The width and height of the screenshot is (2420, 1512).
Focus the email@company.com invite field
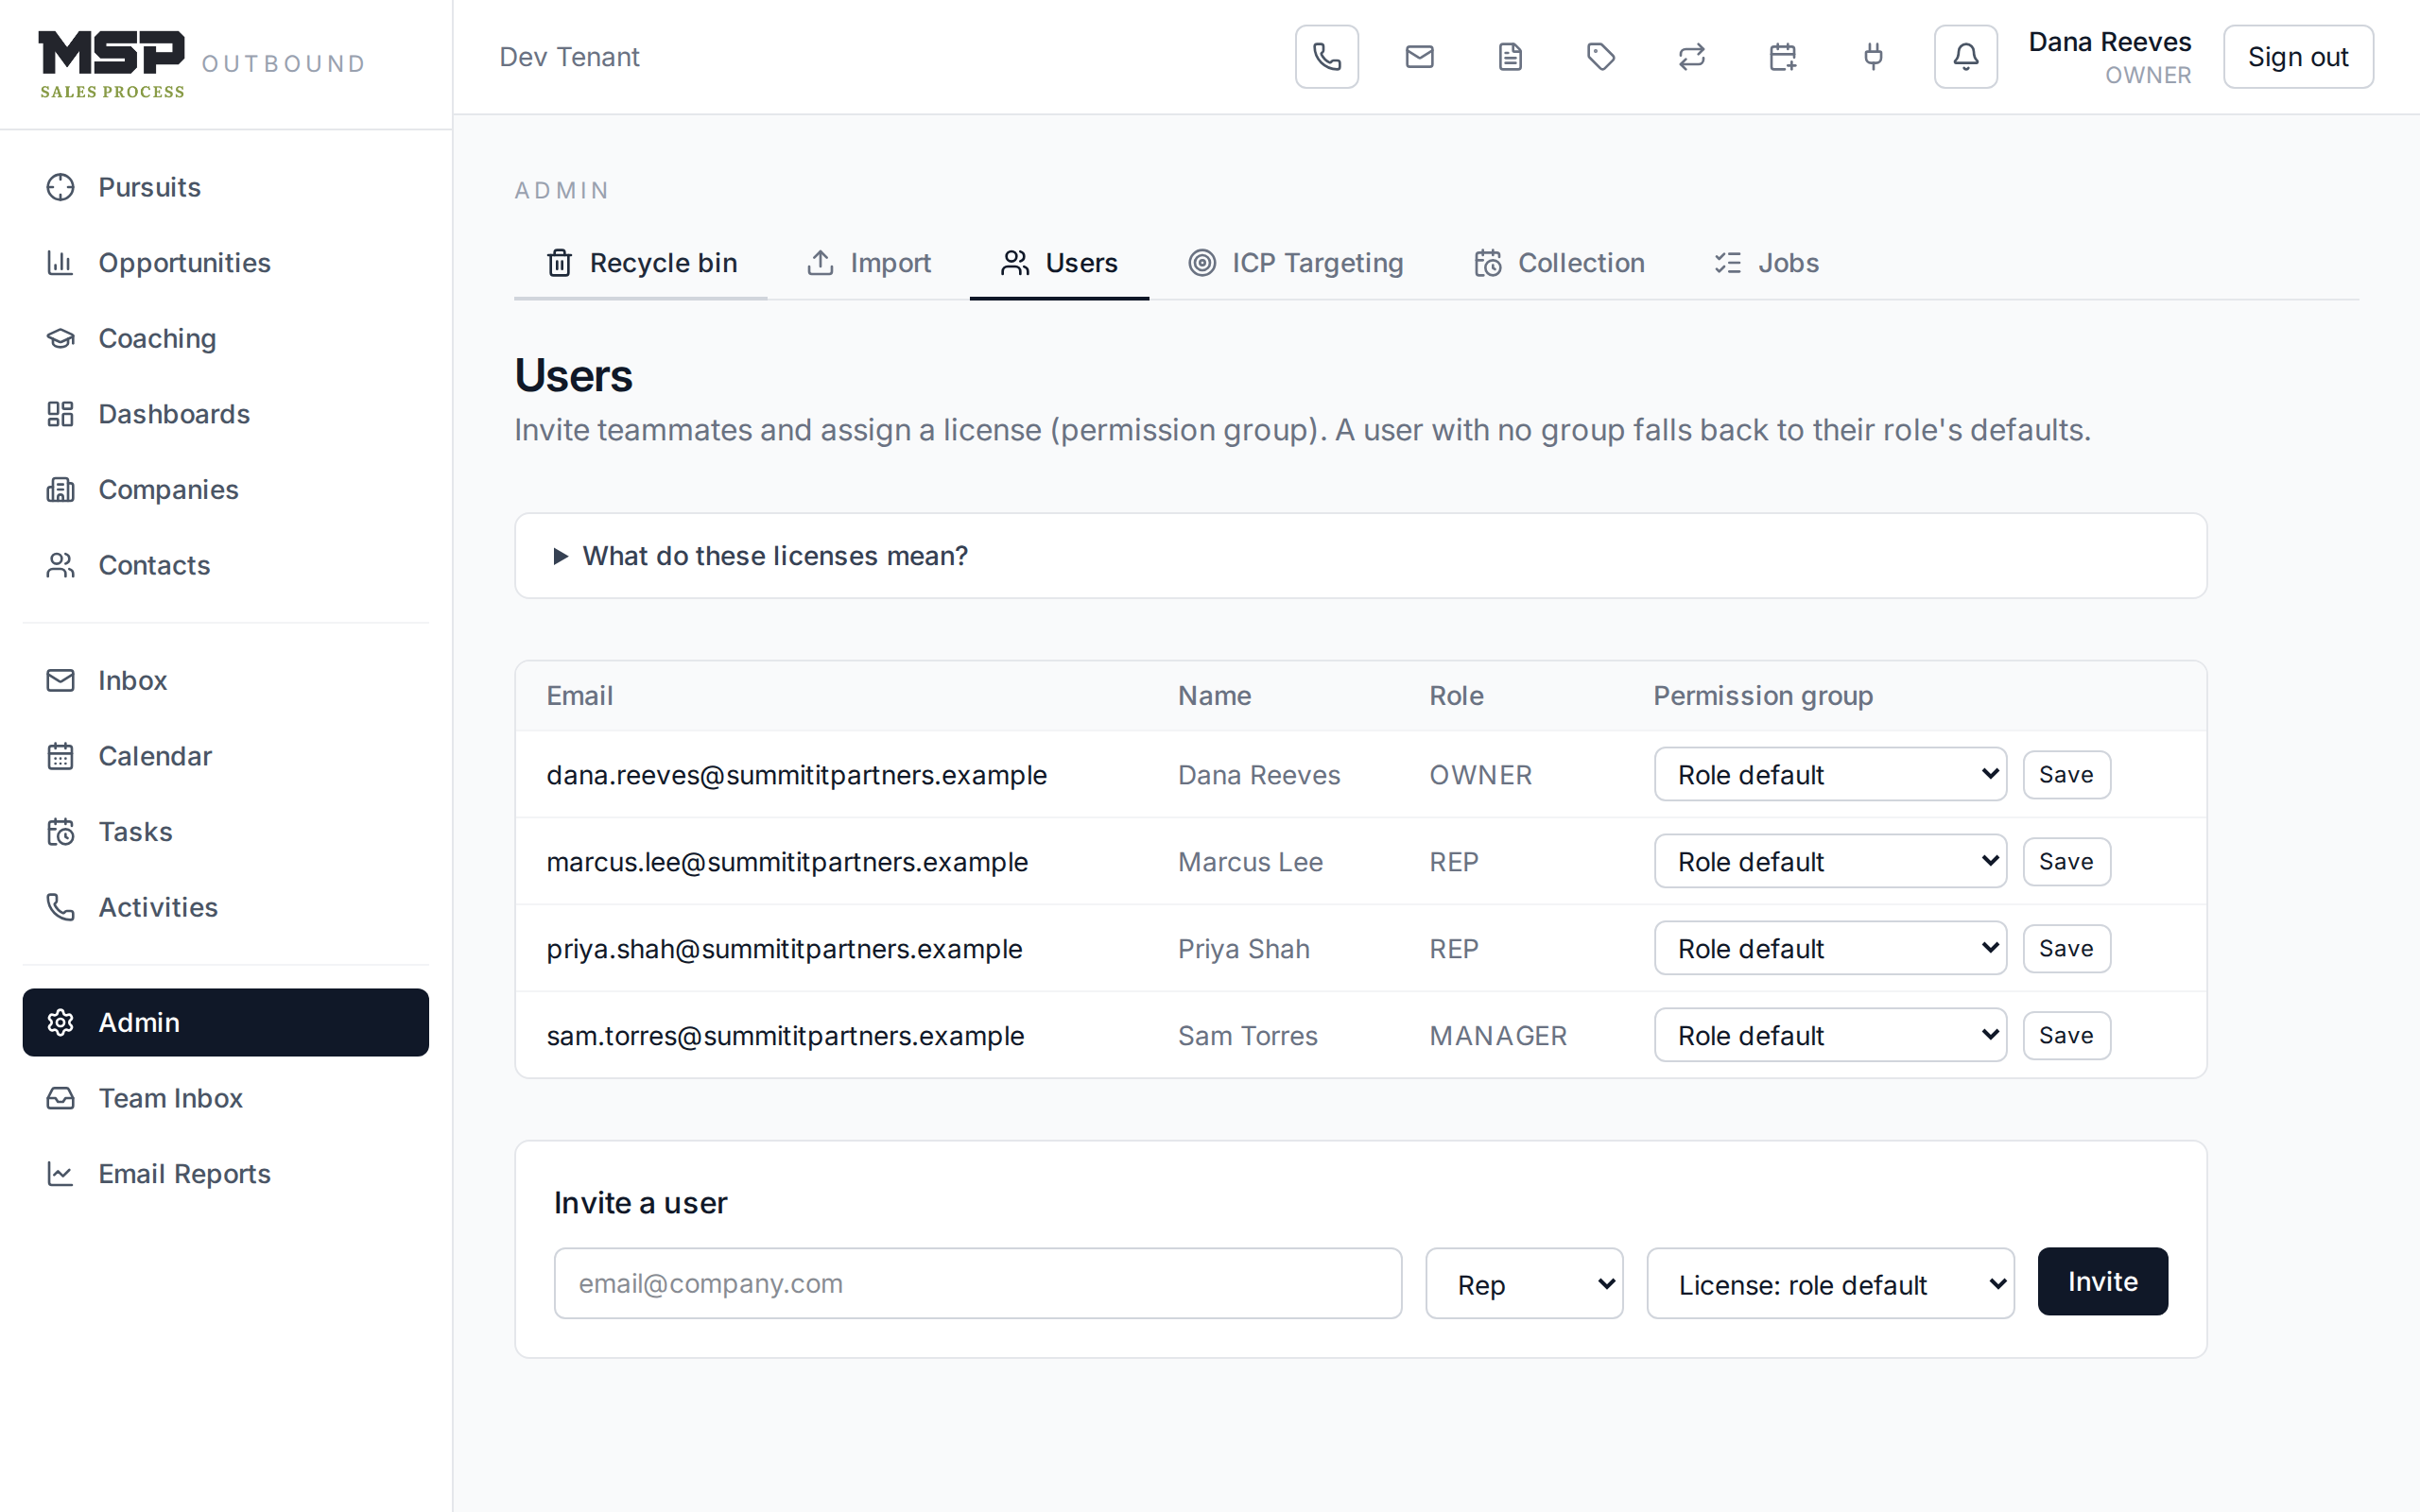tap(977, 1283)
